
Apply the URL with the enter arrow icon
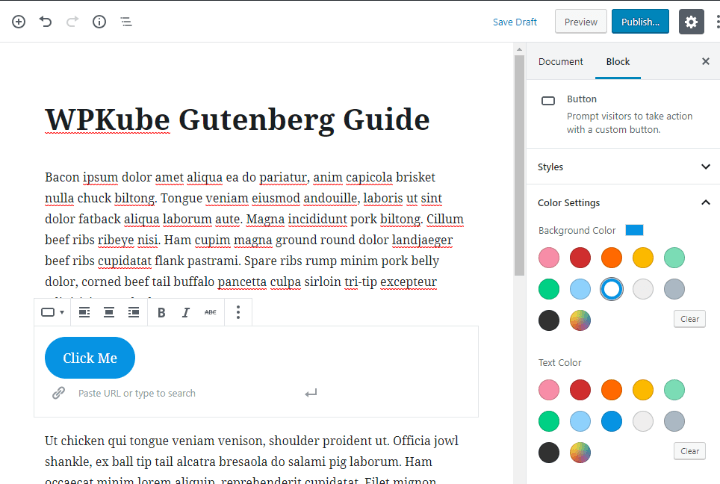point(311,393)
